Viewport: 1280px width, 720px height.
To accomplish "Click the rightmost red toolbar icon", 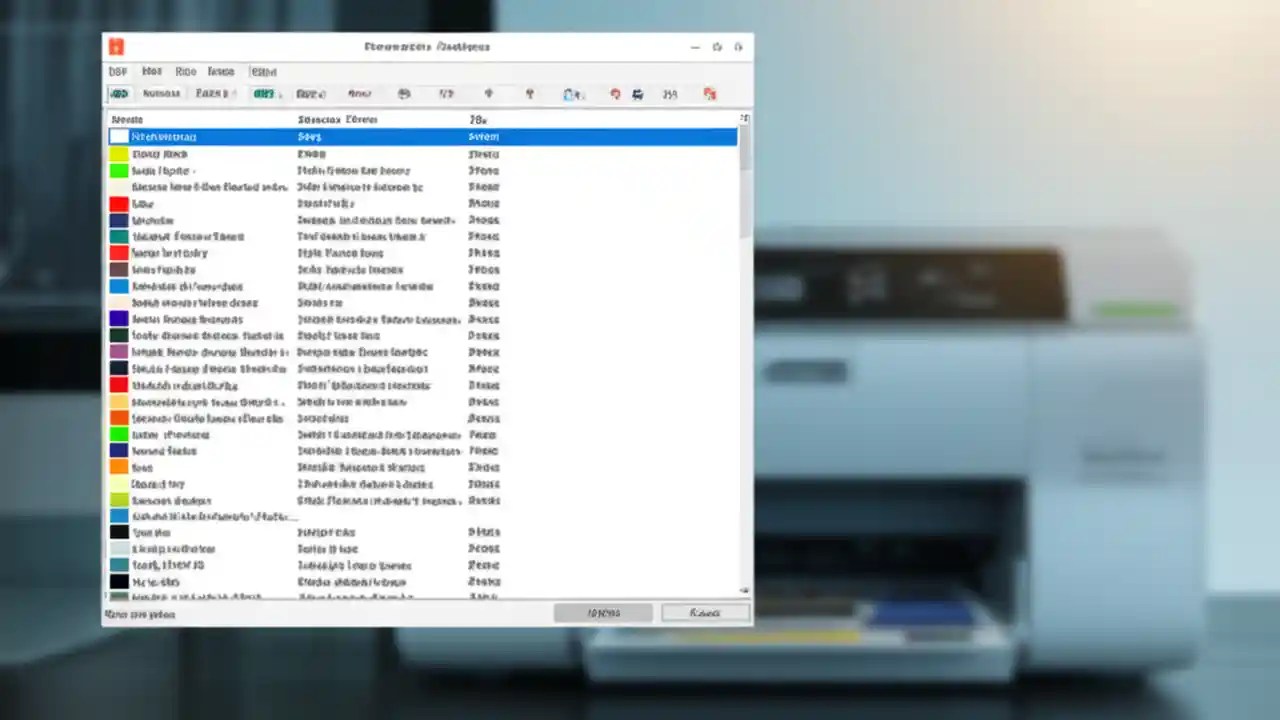I will (x=710, y=93).
